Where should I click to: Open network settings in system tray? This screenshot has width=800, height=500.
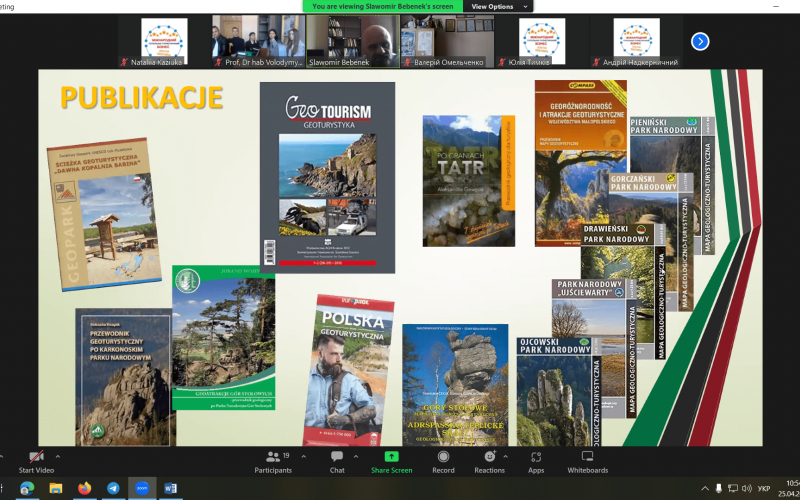[x=733, y=488]
